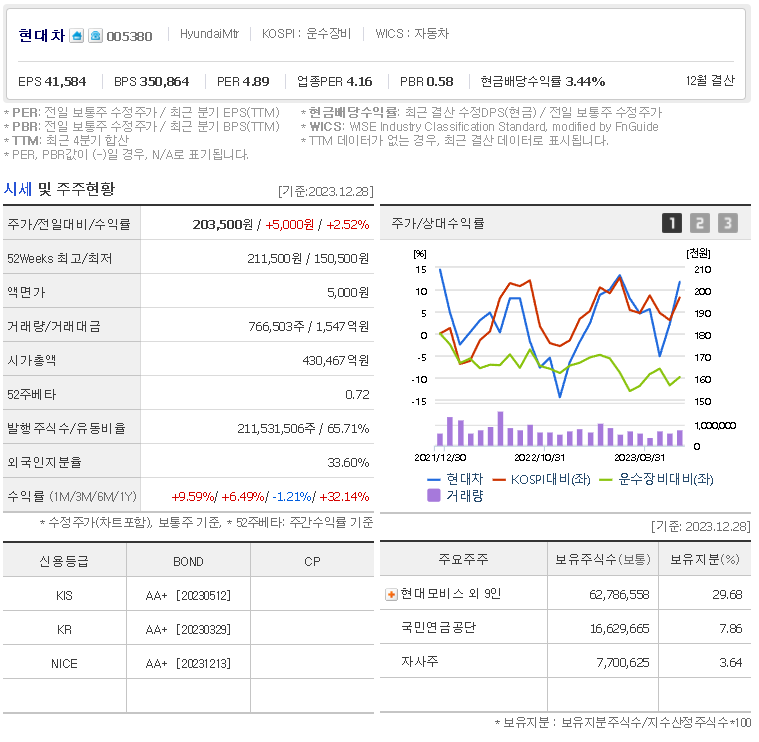
Task: Click the 시가총액 430,467억원 value
Action: [335, 360]
